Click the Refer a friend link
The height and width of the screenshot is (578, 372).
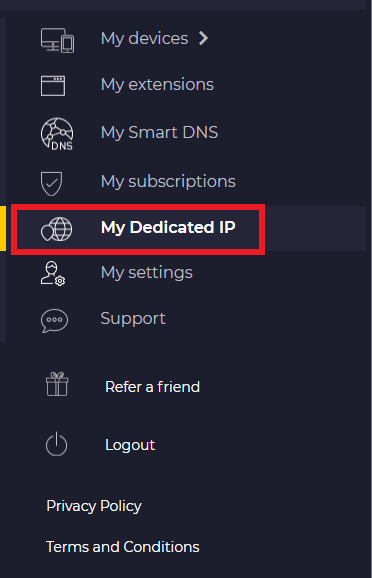[152, 387]
